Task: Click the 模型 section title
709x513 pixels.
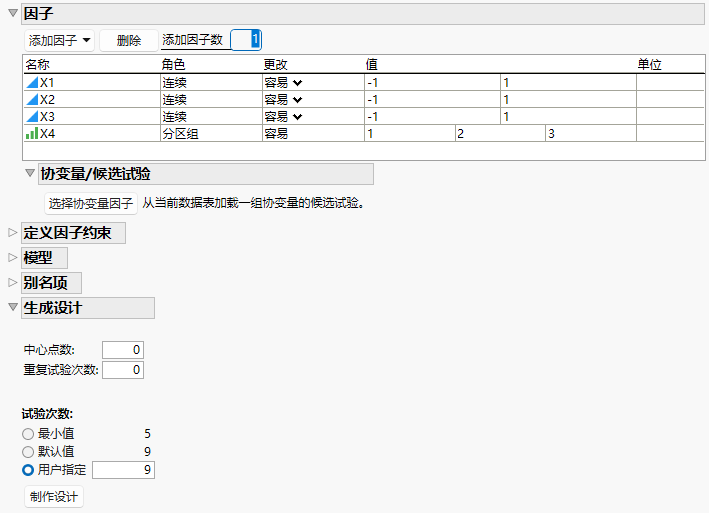Action: (x=38, y=258)
